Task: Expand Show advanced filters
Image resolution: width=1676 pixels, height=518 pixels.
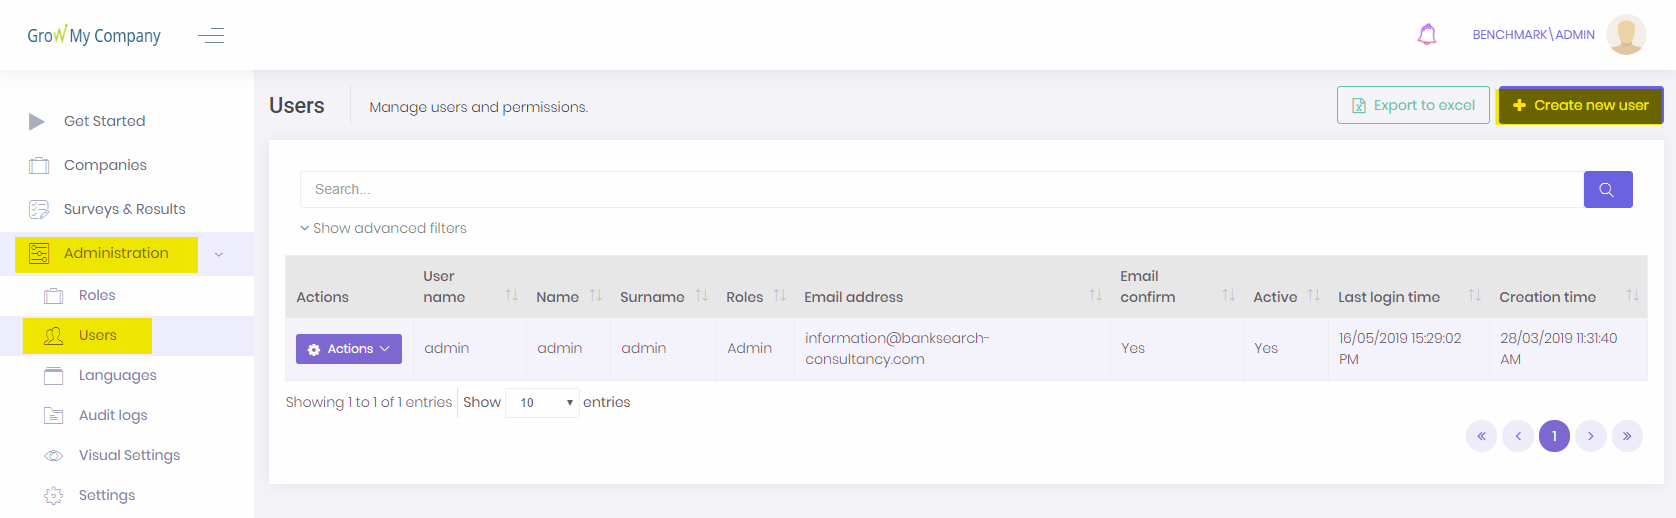Action: pyautogui.click(x=384, y=228)
